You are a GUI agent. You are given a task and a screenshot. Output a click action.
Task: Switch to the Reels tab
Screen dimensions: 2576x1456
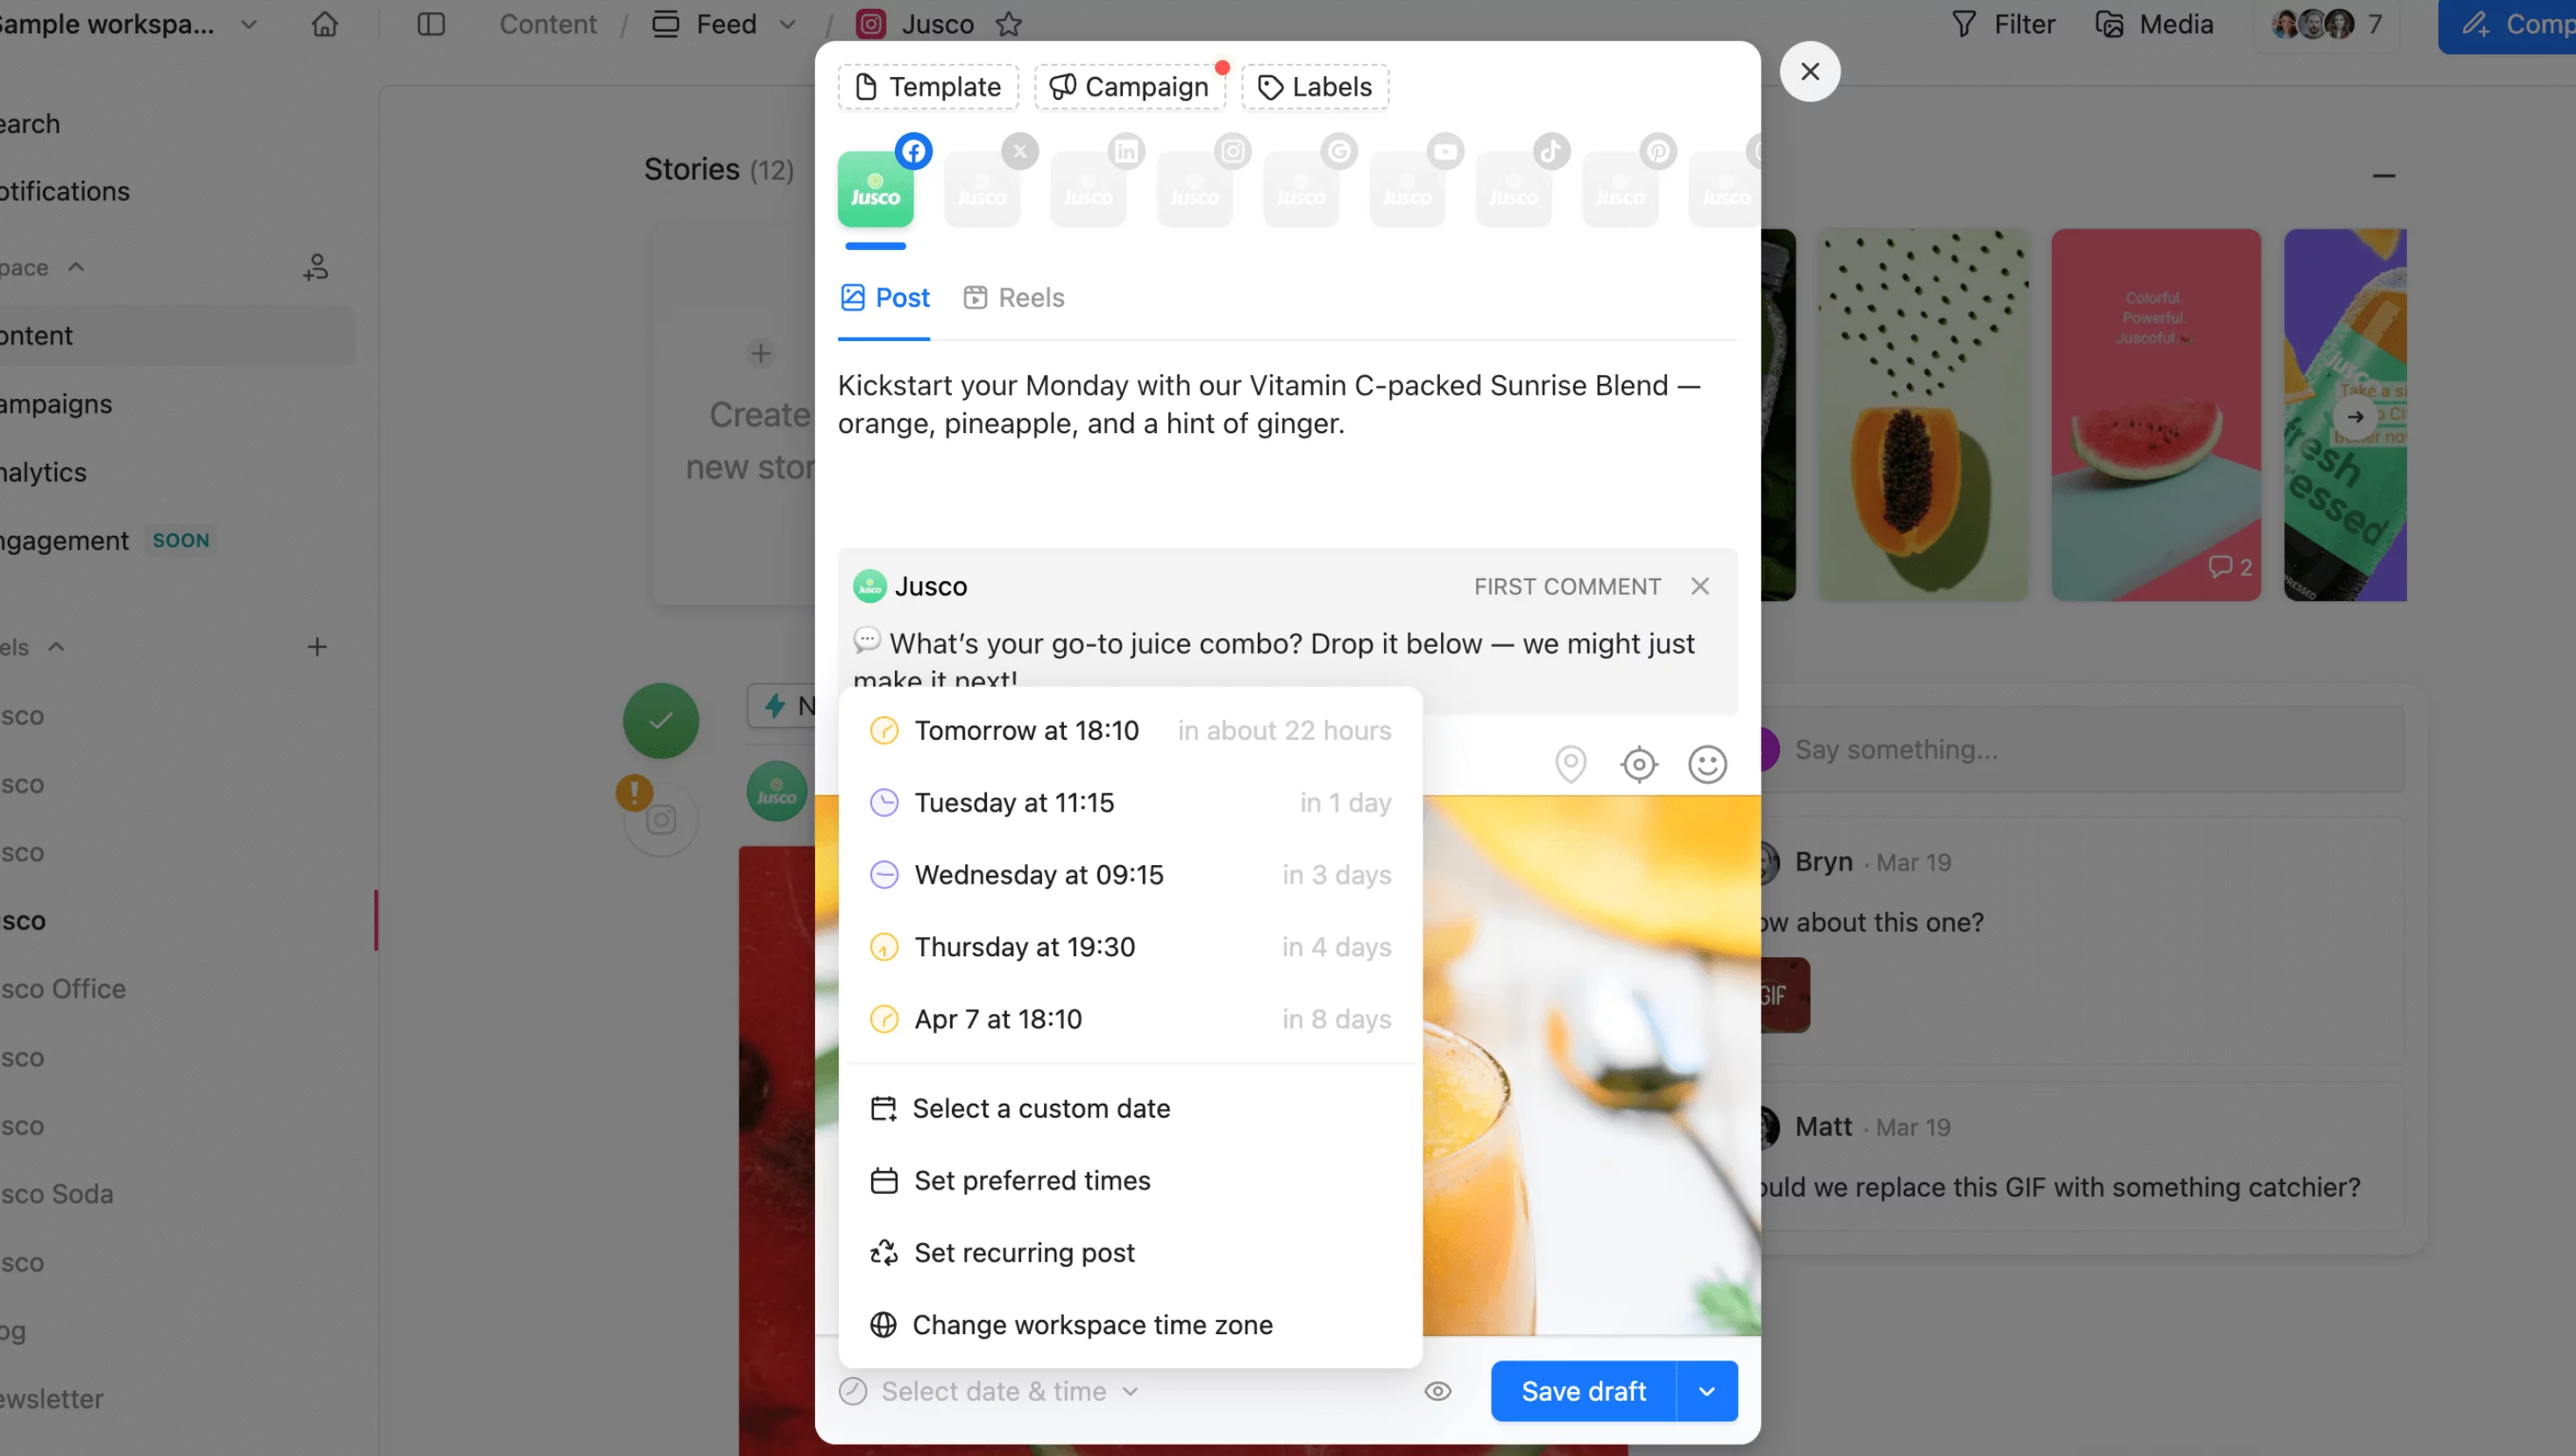(x=1013, y=298)
